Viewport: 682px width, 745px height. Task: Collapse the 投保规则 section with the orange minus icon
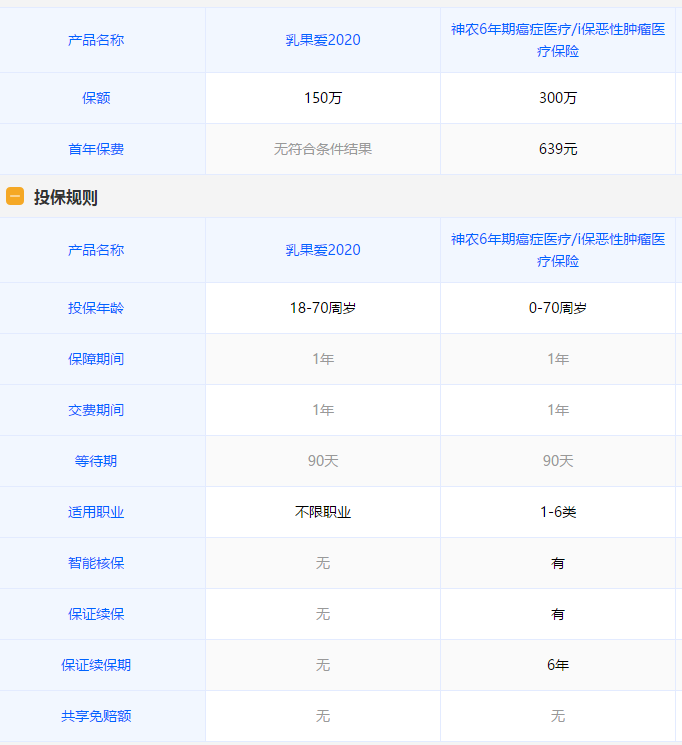[x=15, y=196]
